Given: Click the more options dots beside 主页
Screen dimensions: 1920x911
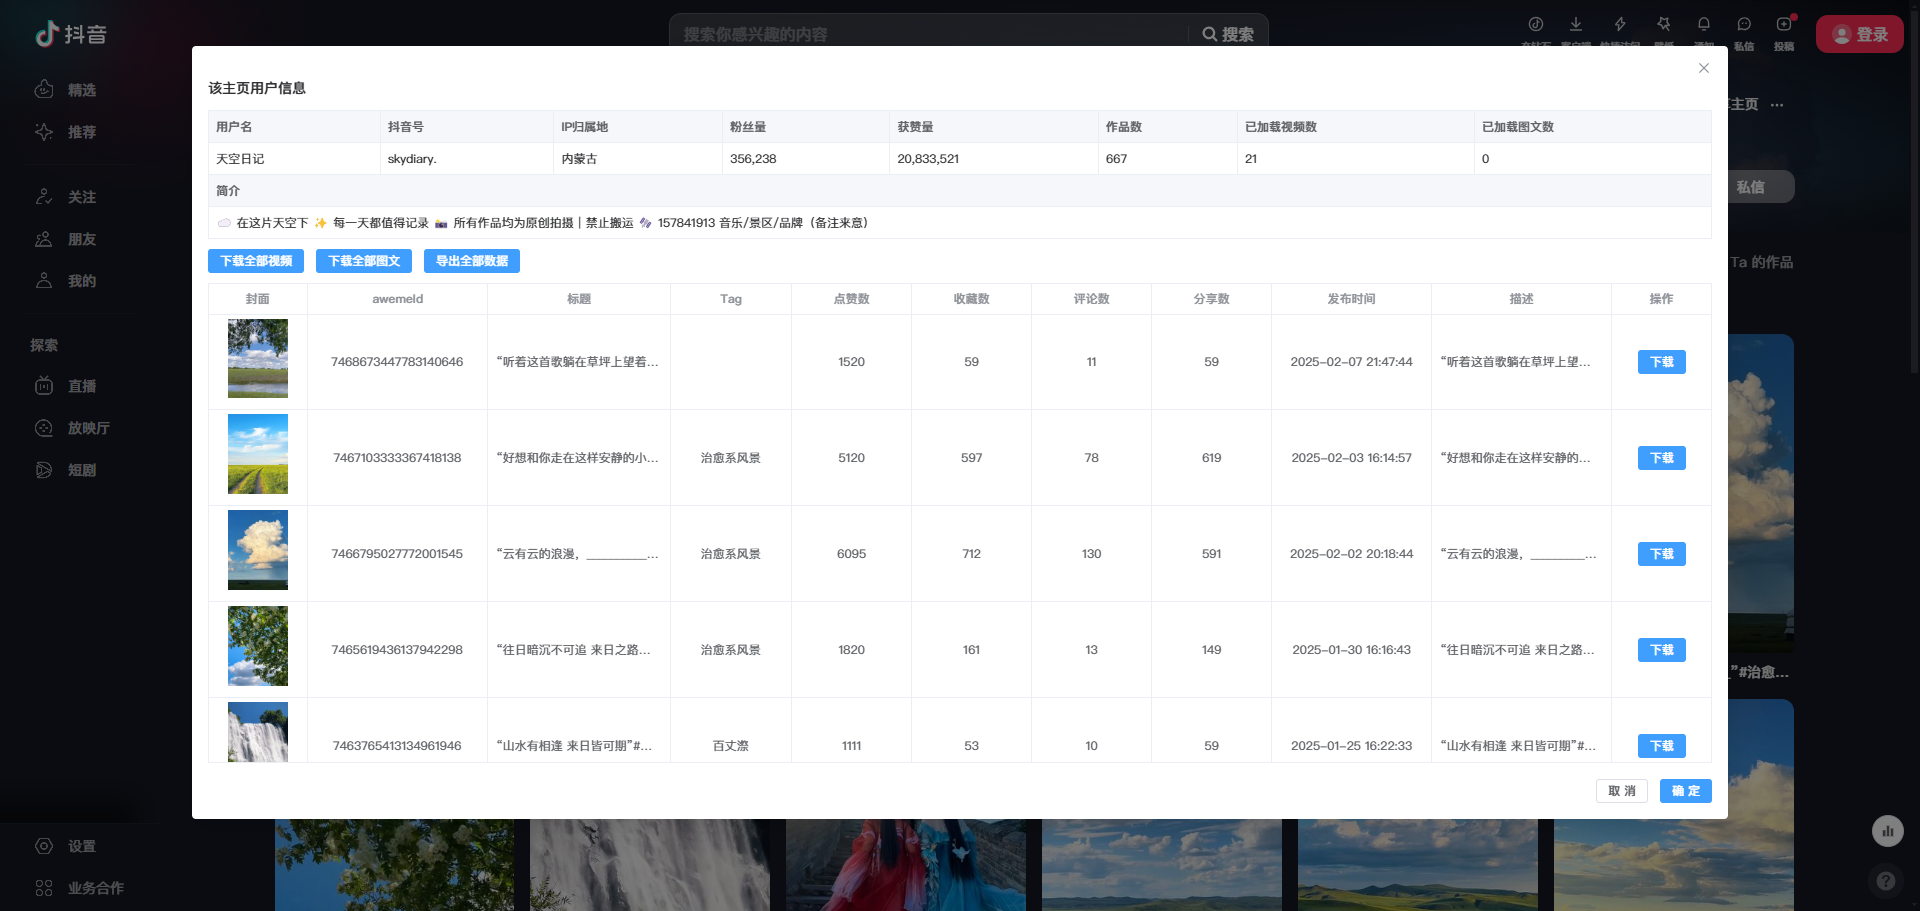Looking at the screenshot, I should coord(1777,105).
